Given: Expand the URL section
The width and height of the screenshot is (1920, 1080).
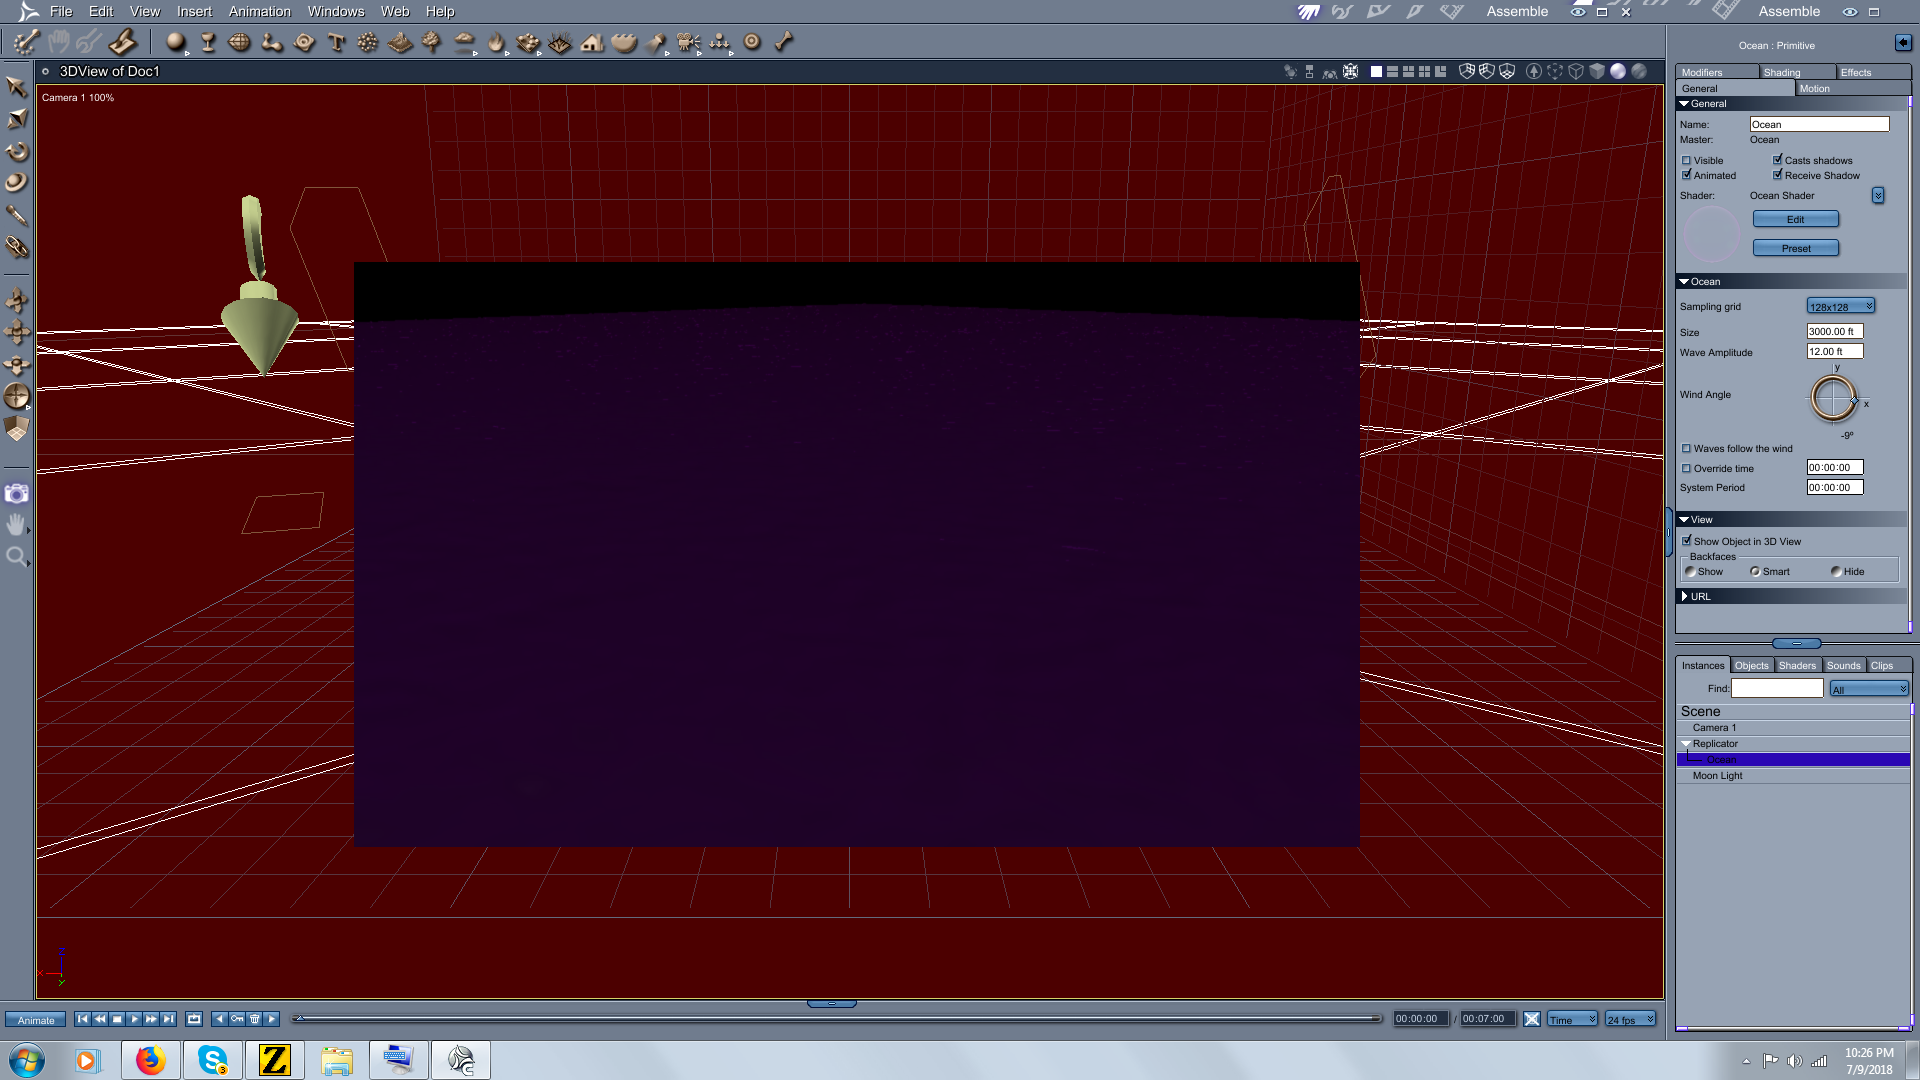Looking at the screenshot, I should 1685,596.
